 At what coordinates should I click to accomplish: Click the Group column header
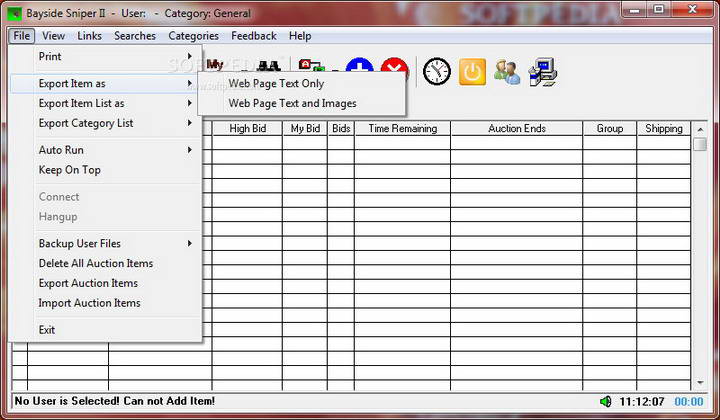coord(609,129)
